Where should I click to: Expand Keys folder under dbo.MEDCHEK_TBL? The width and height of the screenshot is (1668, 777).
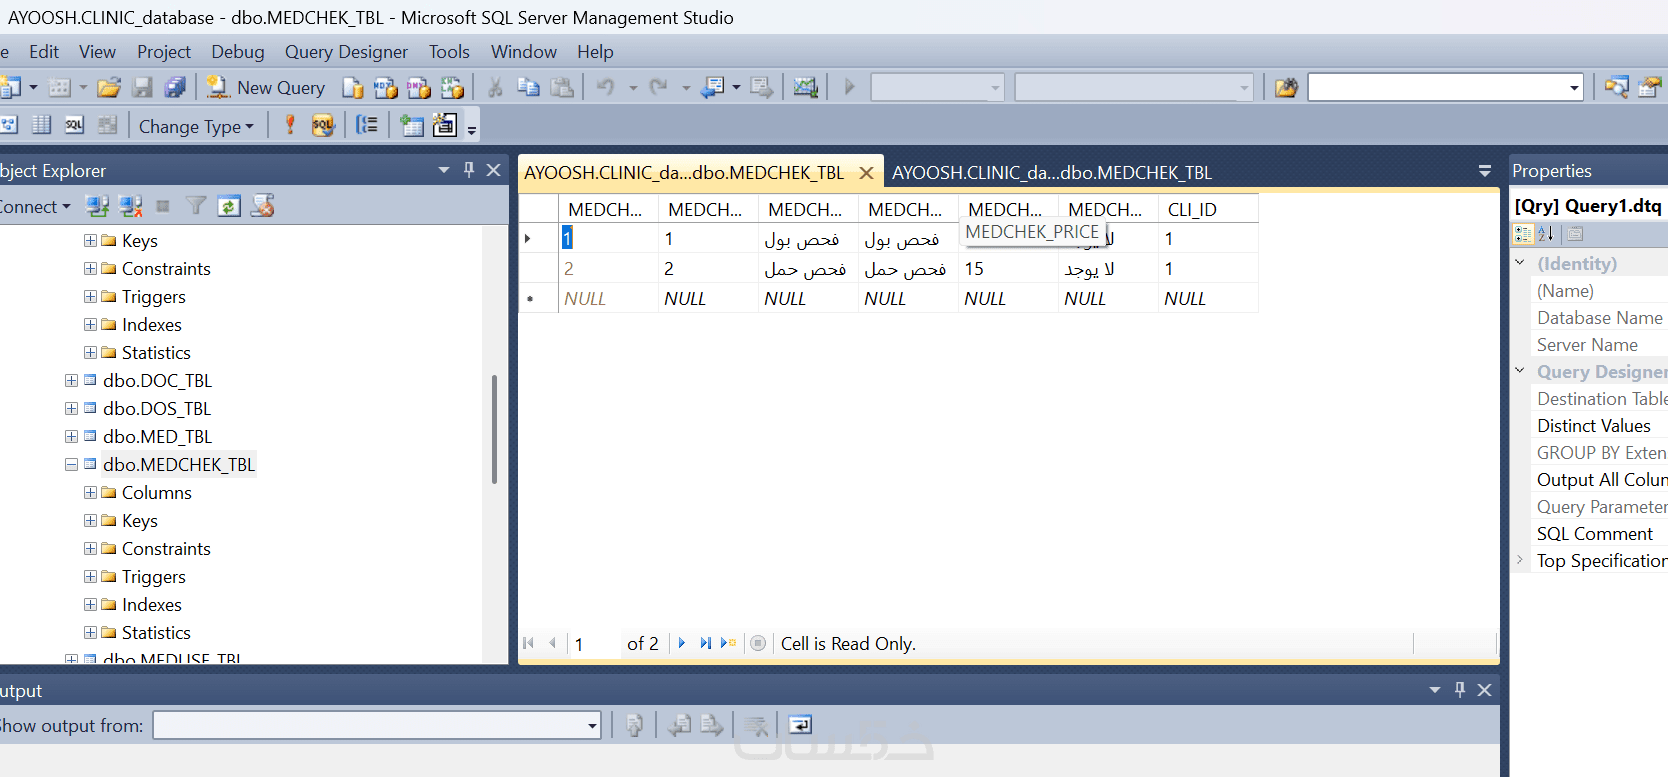click(x=90, y=520)
